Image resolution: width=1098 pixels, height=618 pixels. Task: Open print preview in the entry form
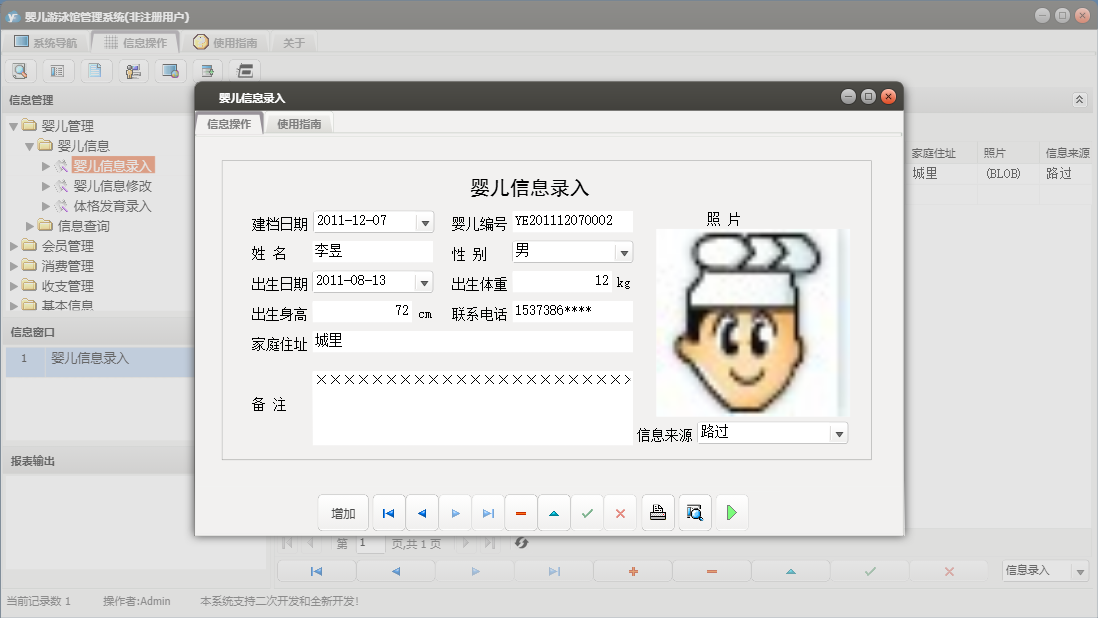694,512
